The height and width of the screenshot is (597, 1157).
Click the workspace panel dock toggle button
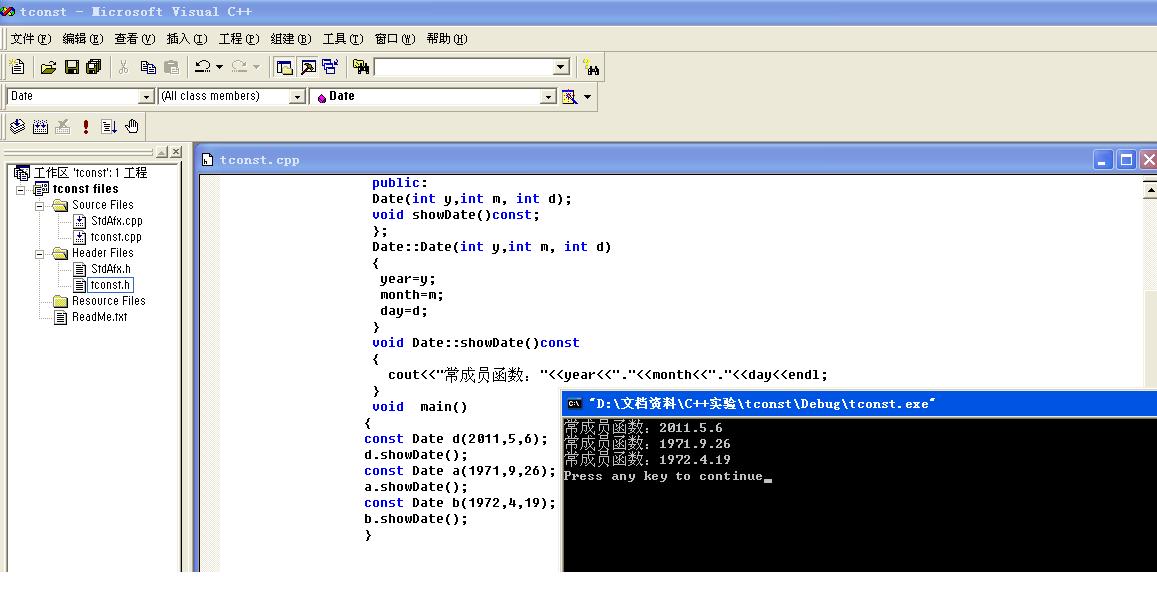click(162, 152)
